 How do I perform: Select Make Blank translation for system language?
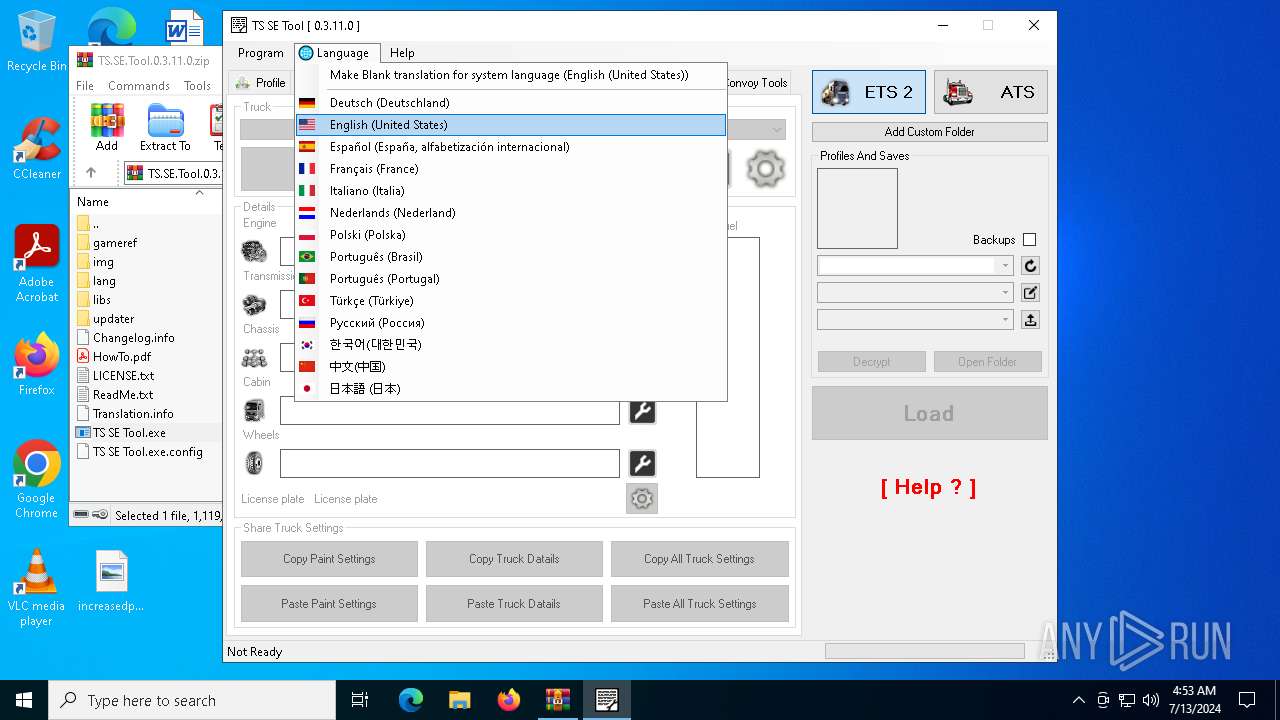(x=510, y=75)
